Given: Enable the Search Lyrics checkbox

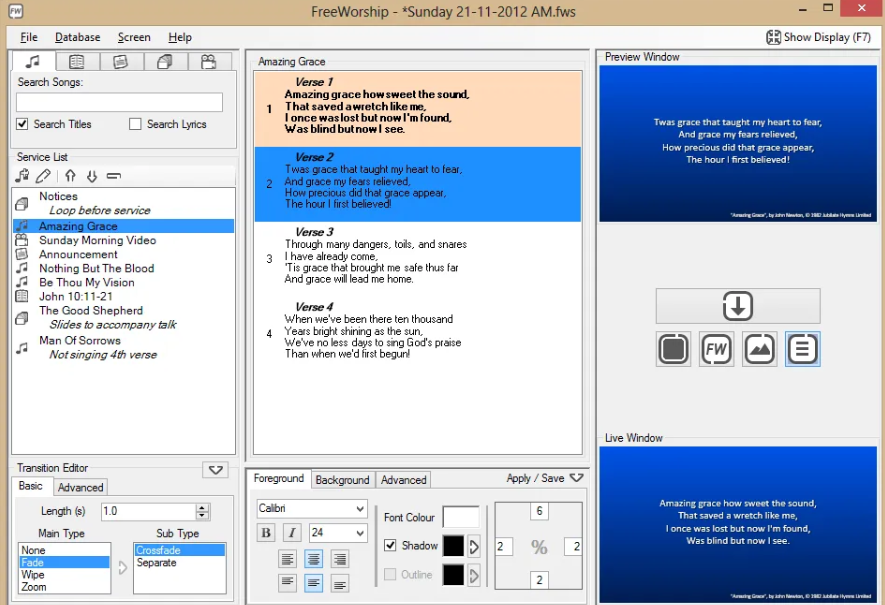Looking at the screenshot, I should (x=135, y=124).
